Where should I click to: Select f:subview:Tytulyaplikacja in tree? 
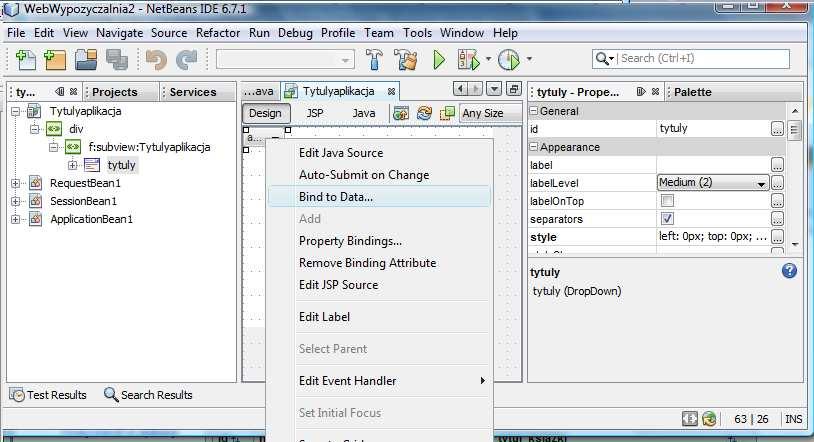pos(150,147)
